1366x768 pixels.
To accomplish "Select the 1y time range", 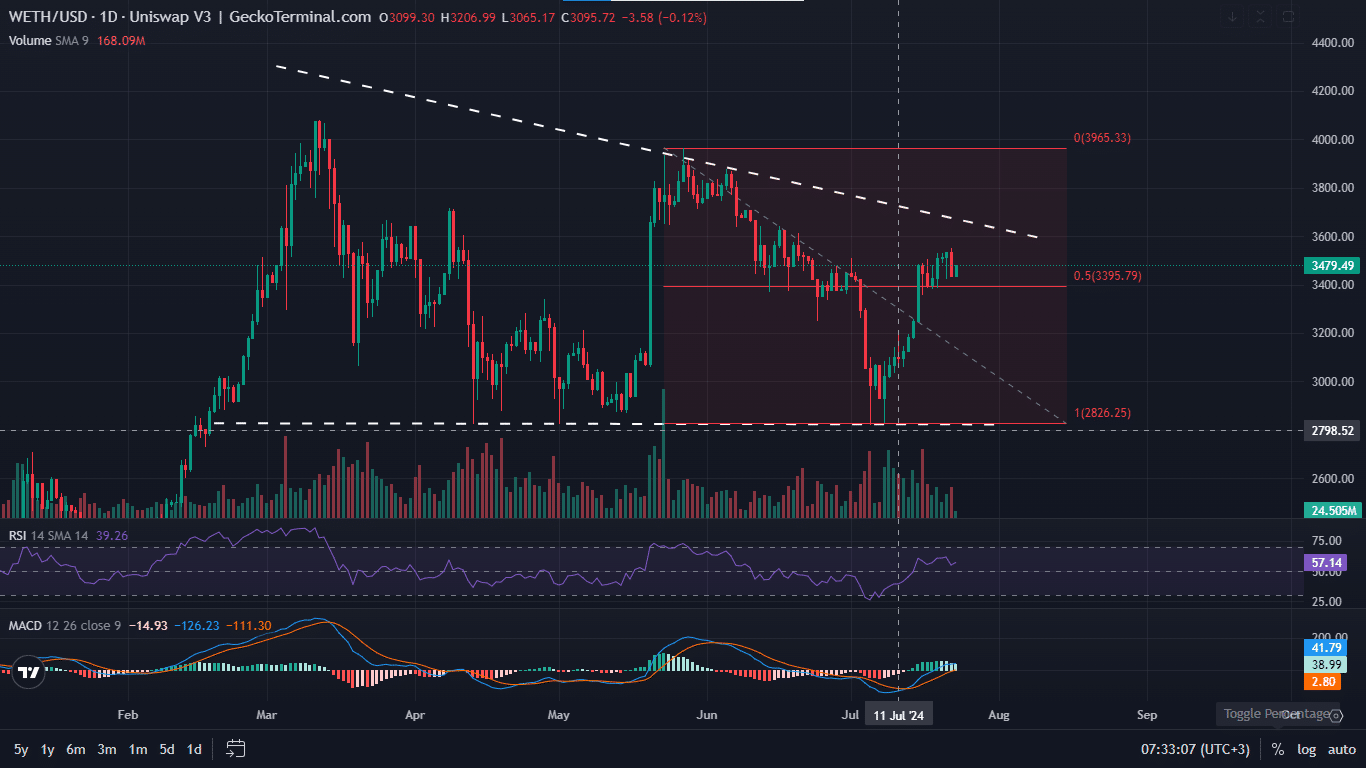I will pos(47,749).
